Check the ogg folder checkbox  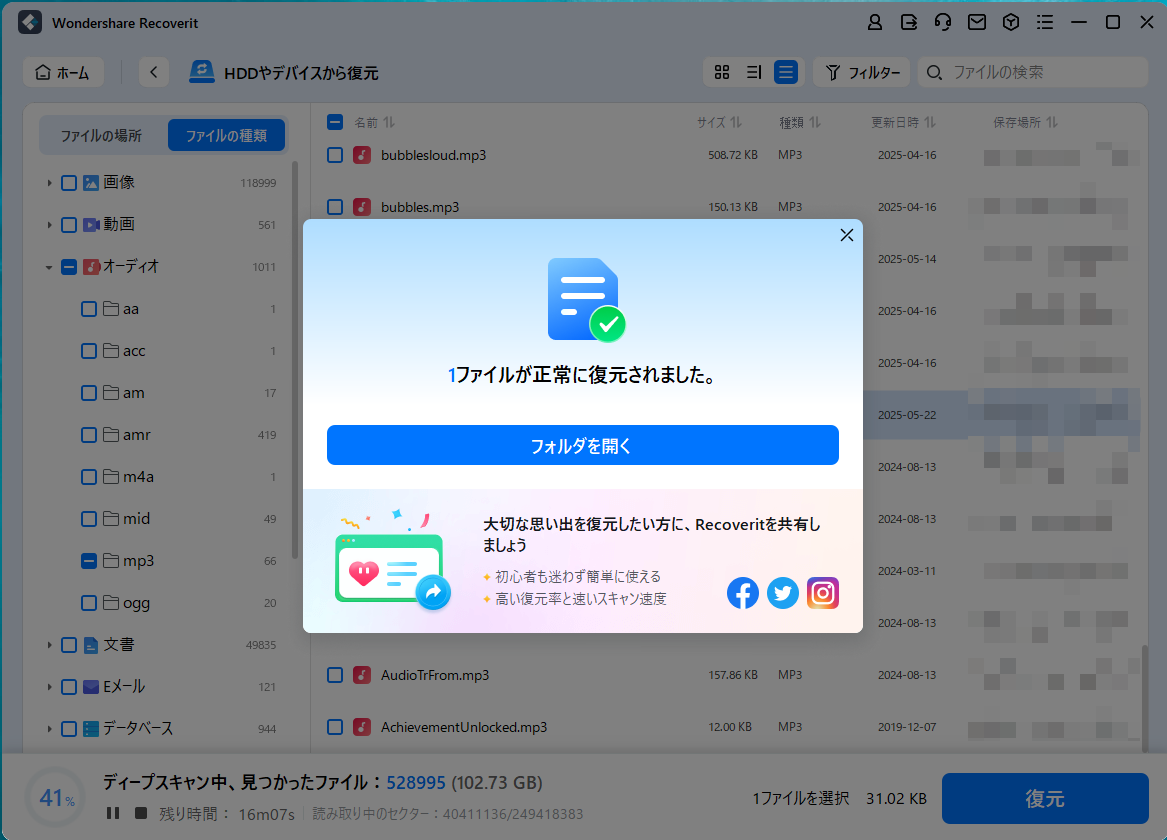89,603
